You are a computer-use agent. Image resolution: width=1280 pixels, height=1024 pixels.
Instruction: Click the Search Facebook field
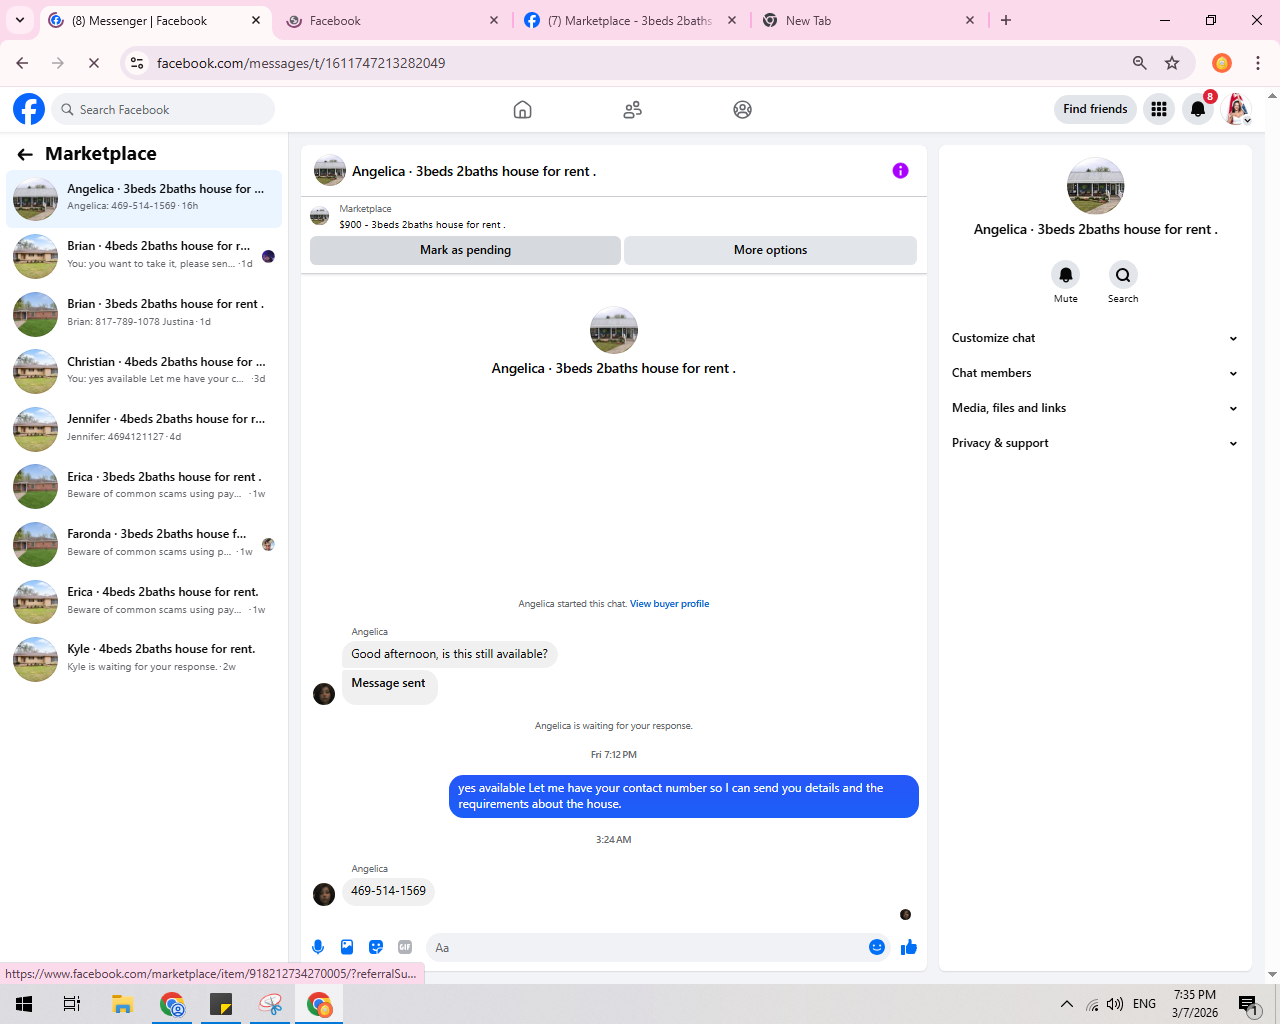click(162, 109)
